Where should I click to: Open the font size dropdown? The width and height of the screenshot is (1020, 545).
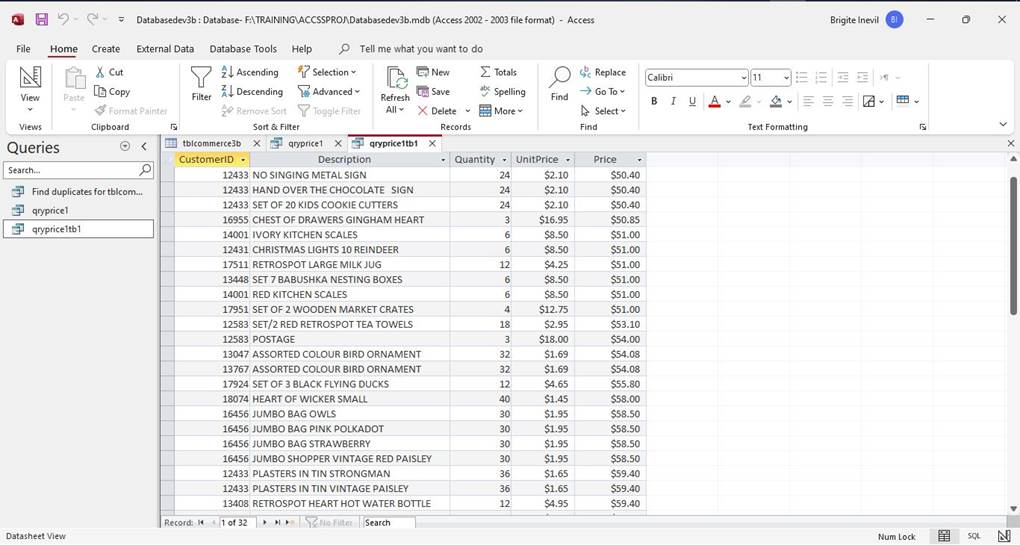(786, 78)
